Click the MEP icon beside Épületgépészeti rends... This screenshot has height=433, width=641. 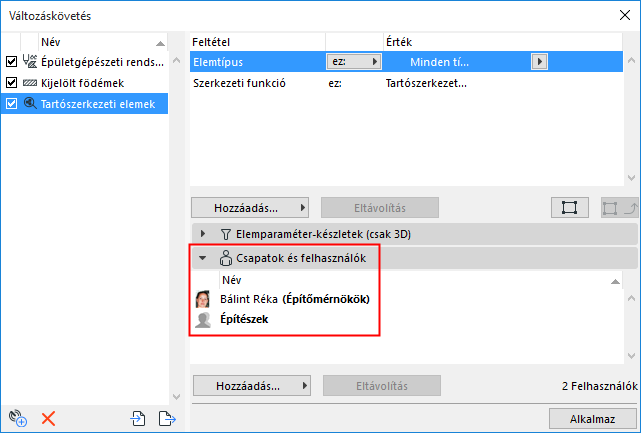pos(30,61)
